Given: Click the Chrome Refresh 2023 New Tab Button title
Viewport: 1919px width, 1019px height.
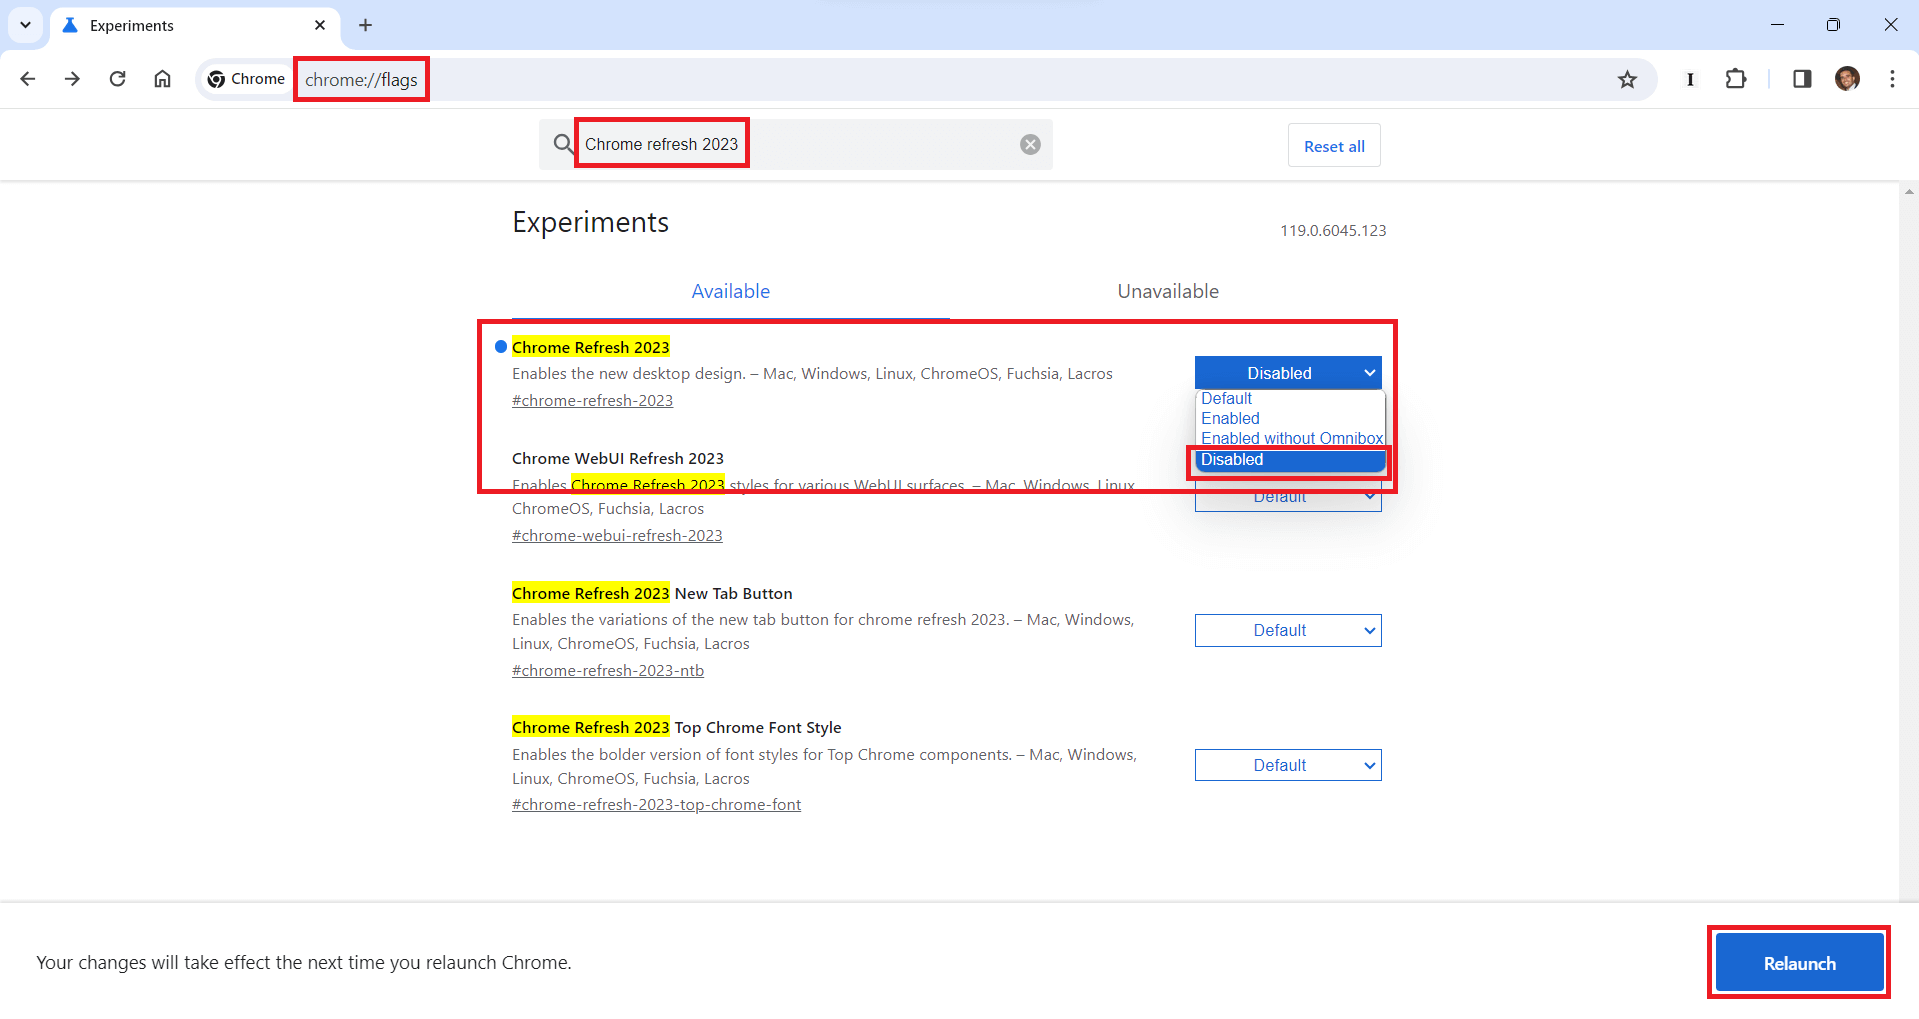Looking at the screenshot, I should pos(652,593).
